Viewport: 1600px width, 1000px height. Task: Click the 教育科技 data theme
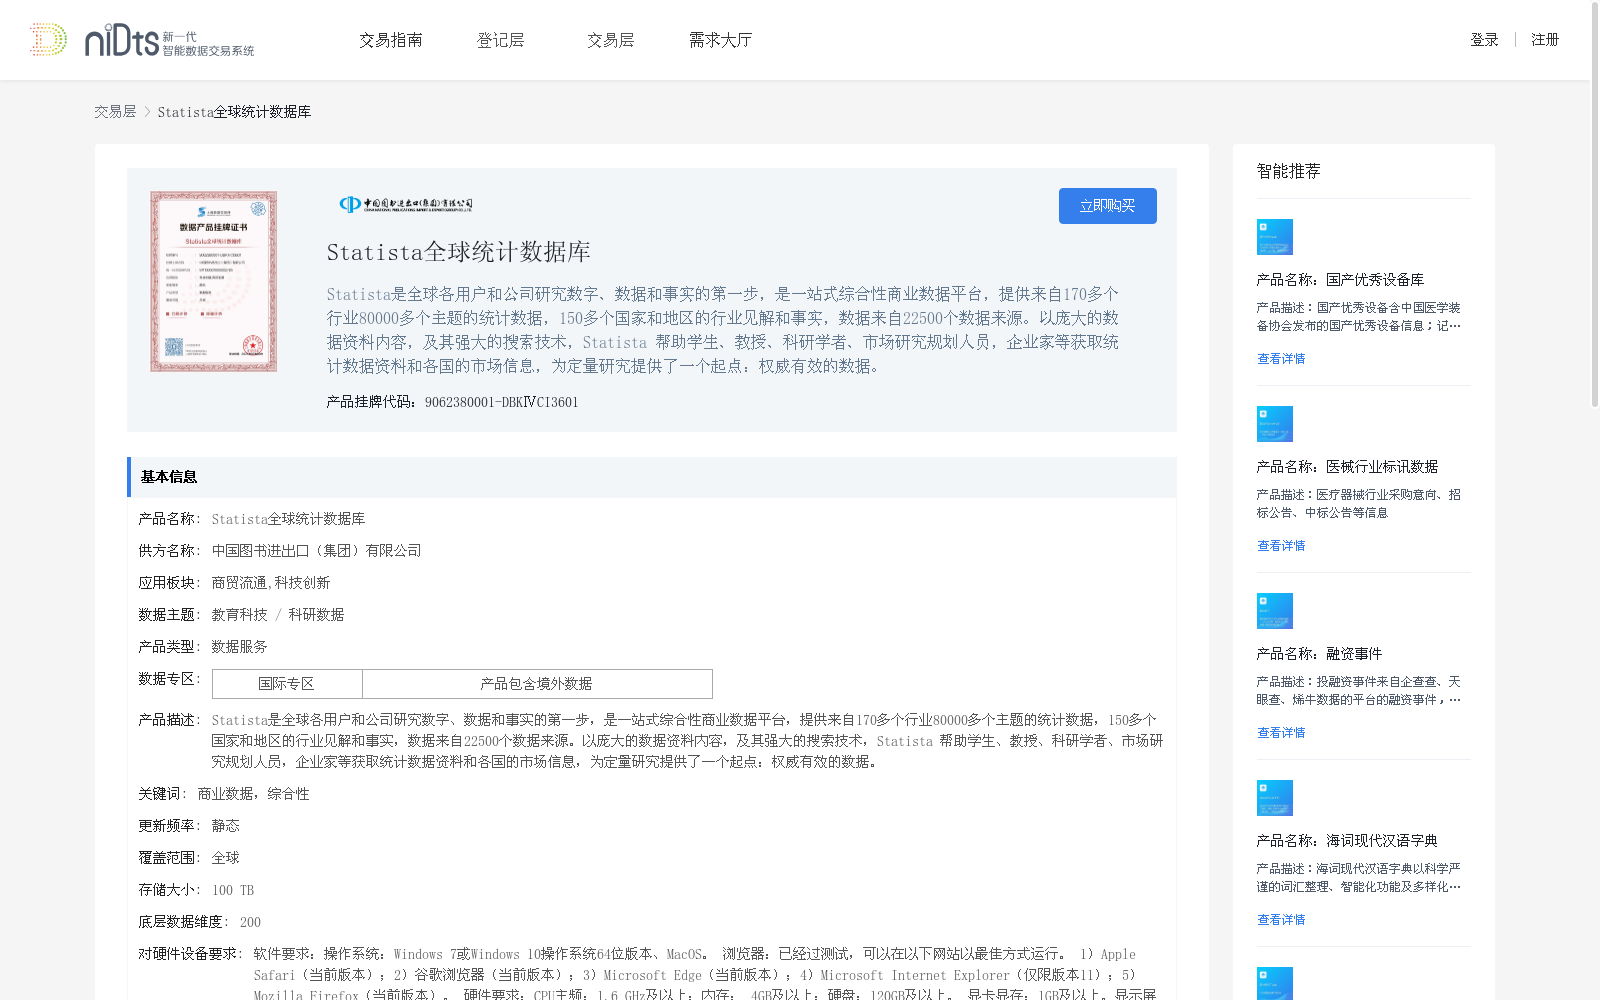pos(239,615)
